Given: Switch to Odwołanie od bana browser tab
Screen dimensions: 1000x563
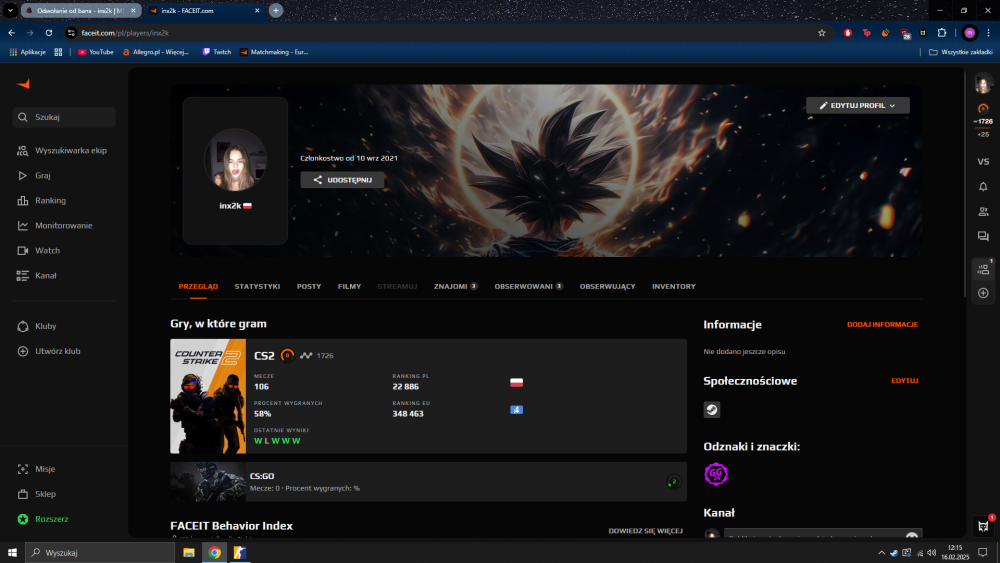Looking at the screenshot, I should (81, 11).
